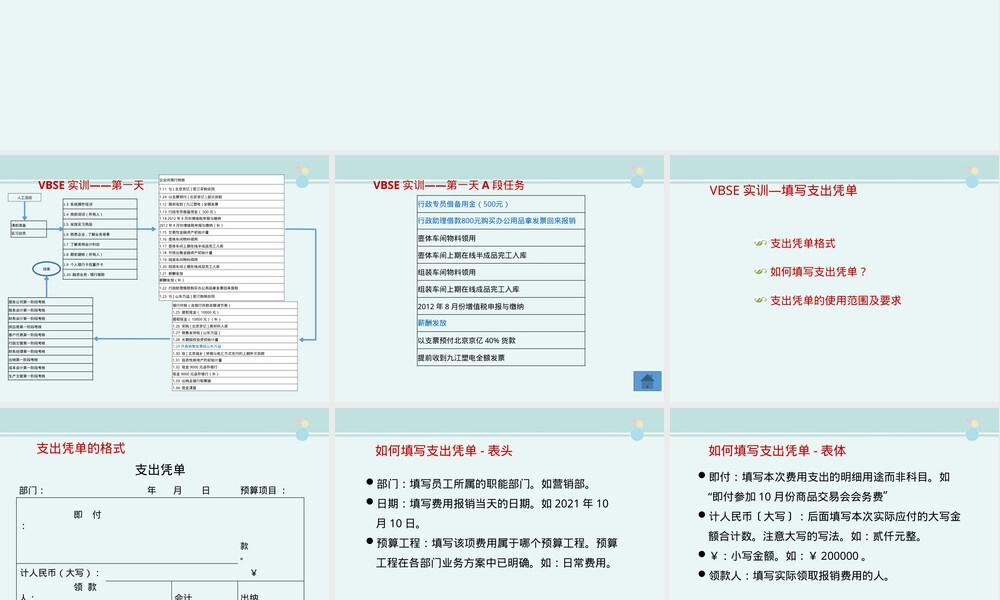
Task: Click the title VBSE 实训—填写支出凭单
Action: pos(783,190)
